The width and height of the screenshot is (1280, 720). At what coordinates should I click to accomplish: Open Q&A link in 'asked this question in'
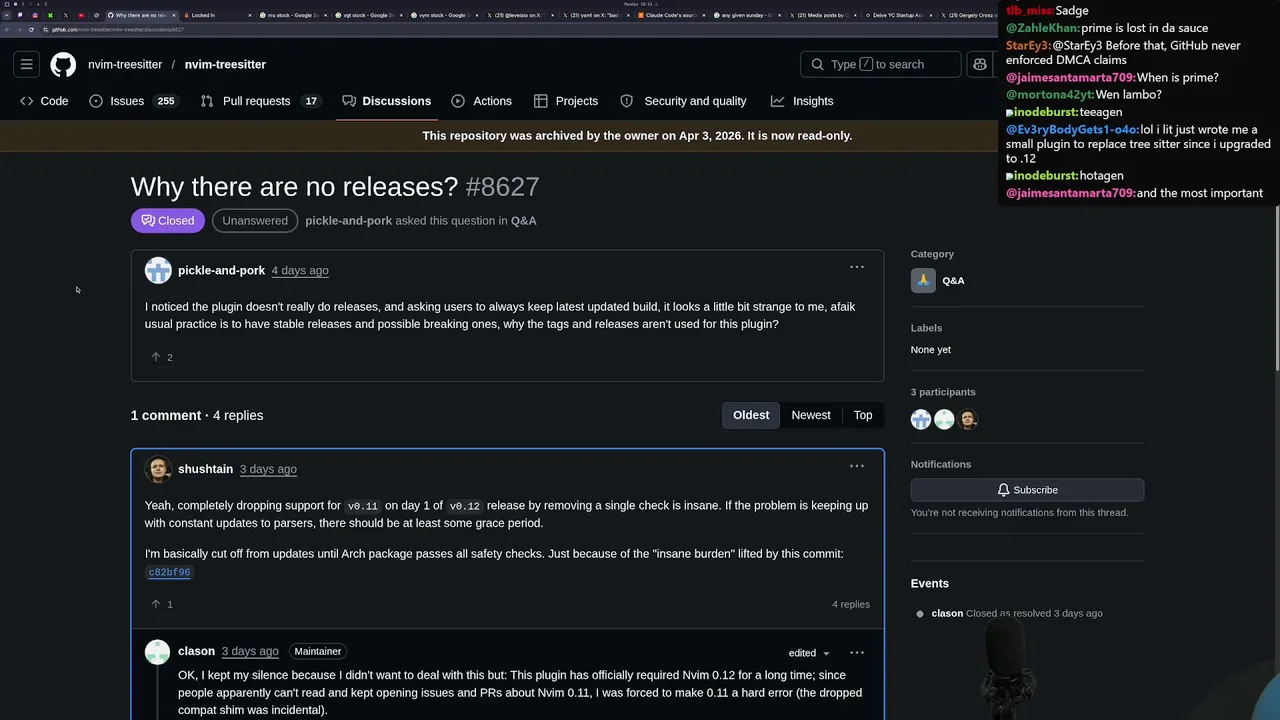click(524, 221)
